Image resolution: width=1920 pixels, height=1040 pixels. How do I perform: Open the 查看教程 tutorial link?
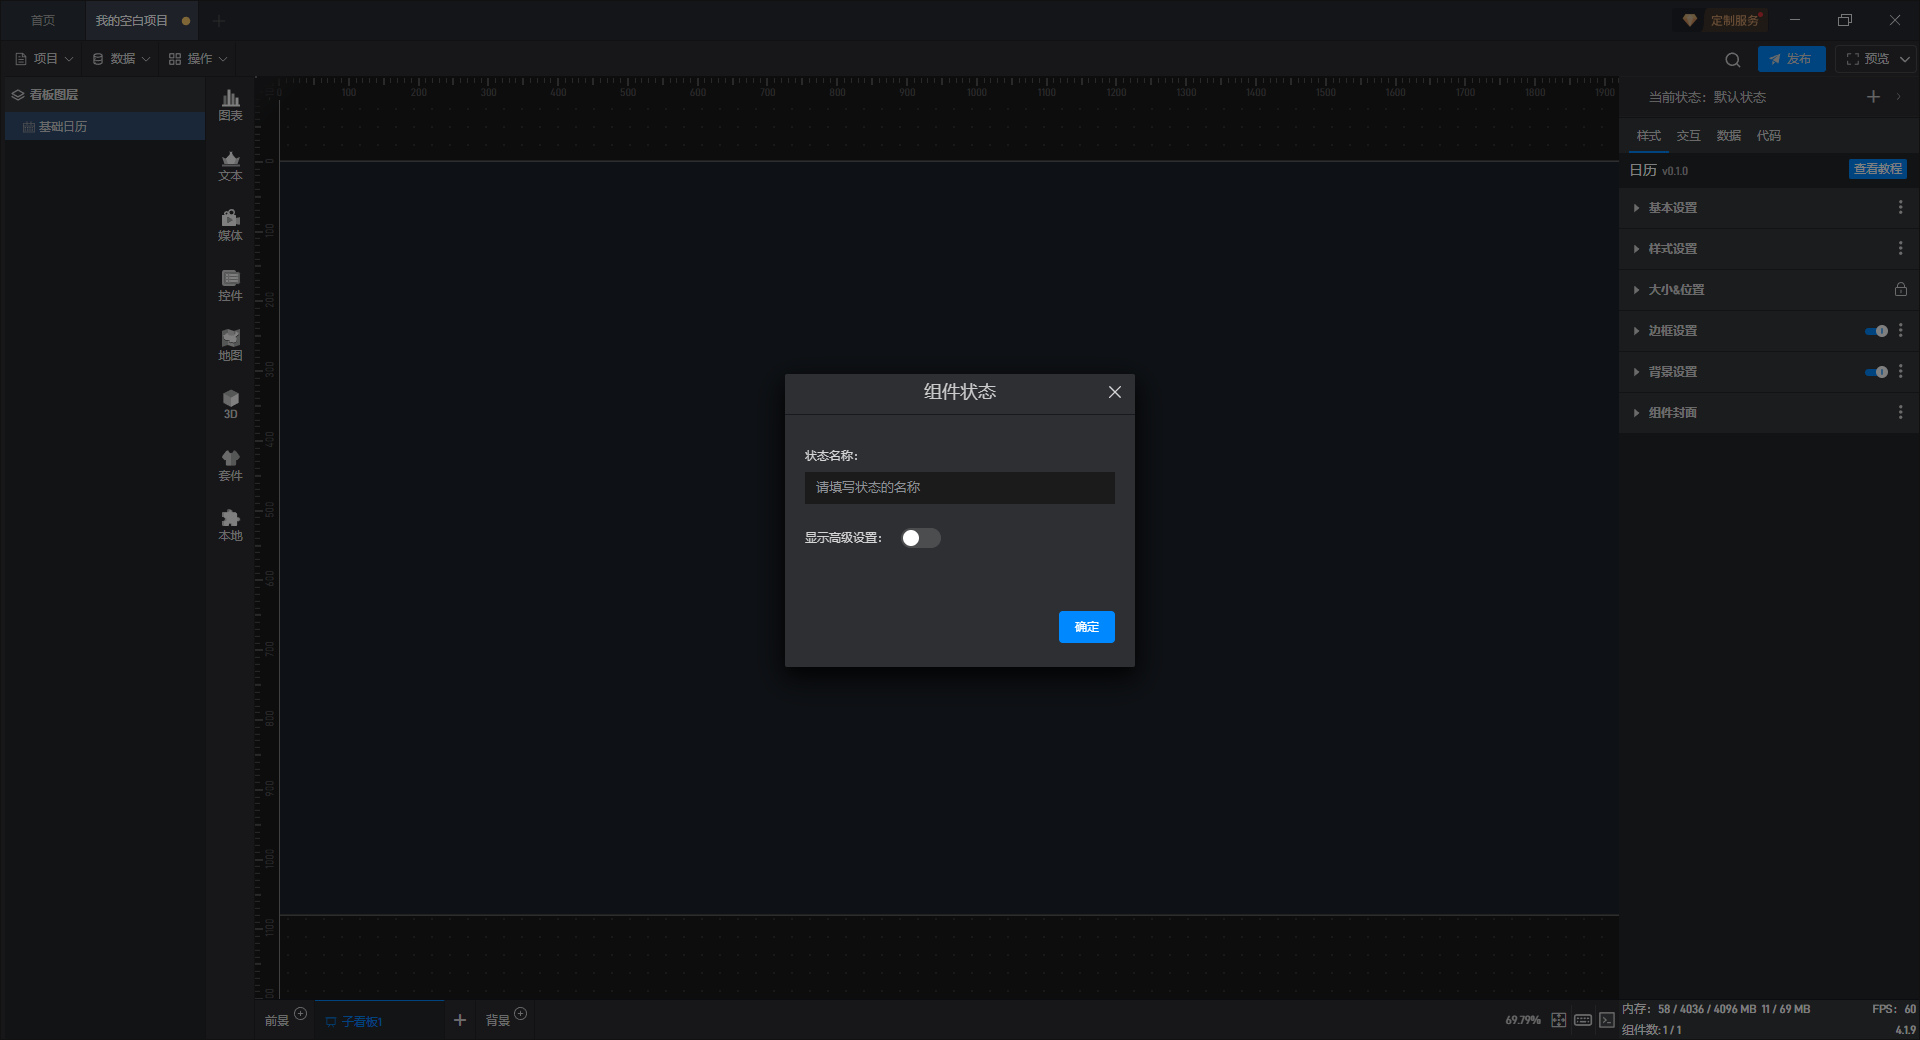pyautogui.click(x=1878, y=169)
